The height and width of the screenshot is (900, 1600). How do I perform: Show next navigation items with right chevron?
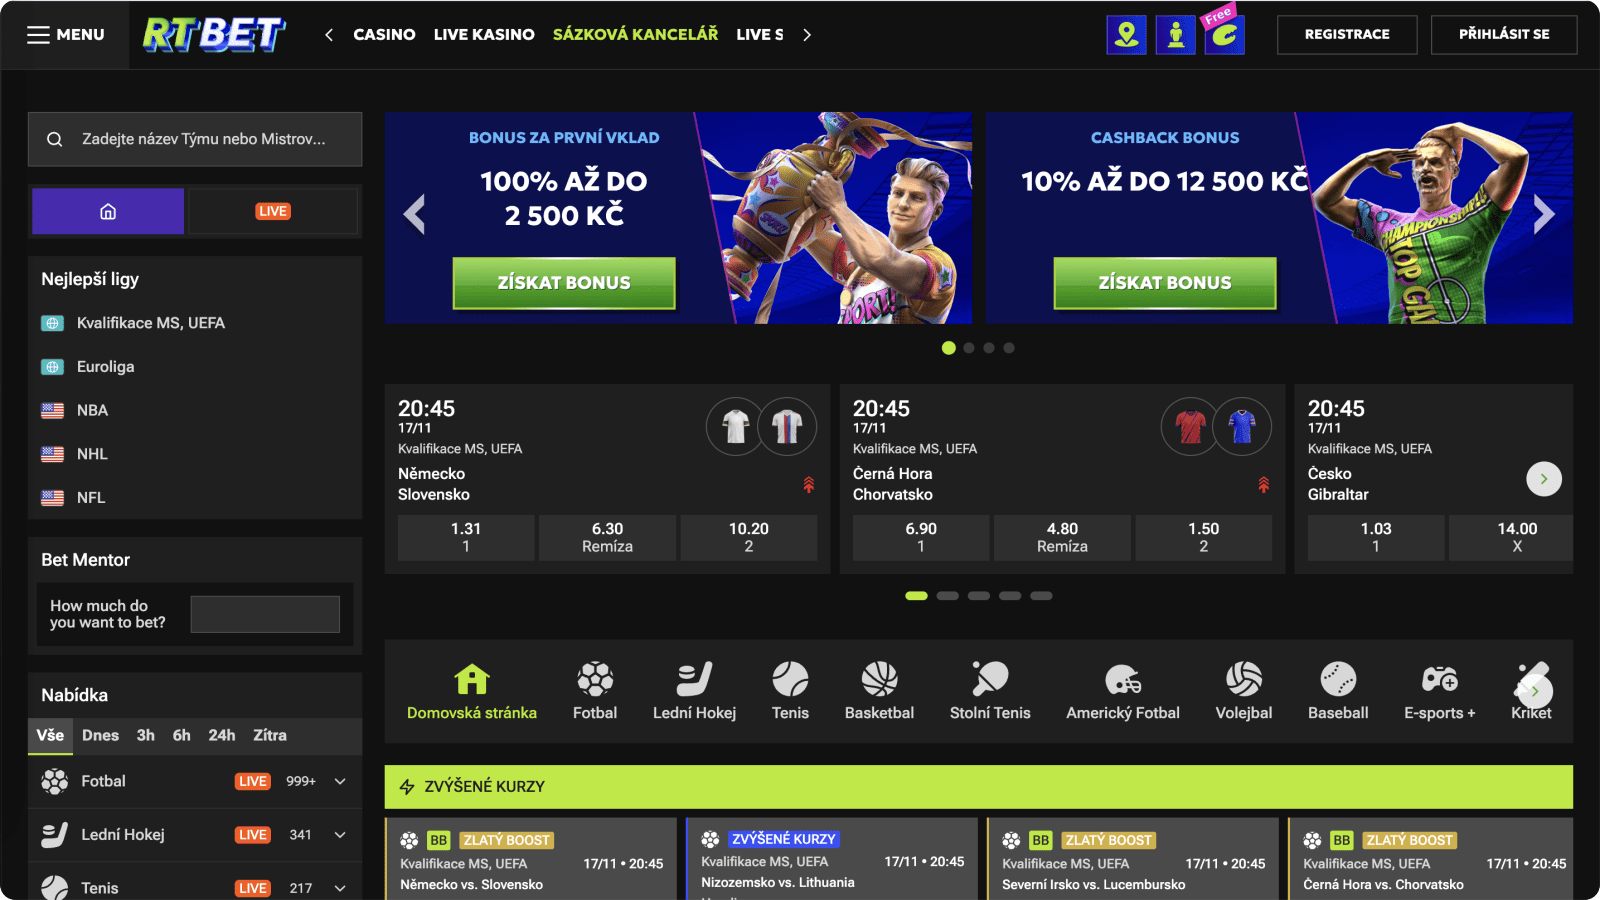(807, 35)
